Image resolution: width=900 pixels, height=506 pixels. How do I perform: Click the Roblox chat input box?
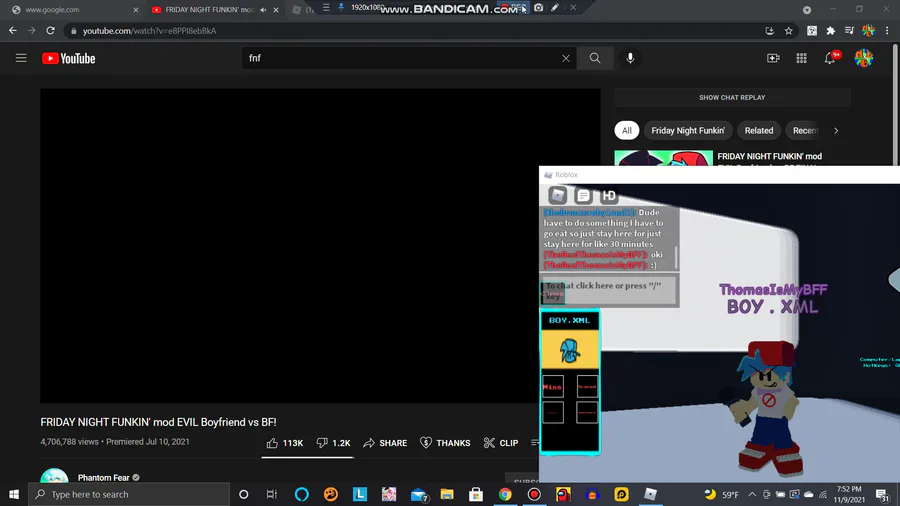tap(609, 290)
